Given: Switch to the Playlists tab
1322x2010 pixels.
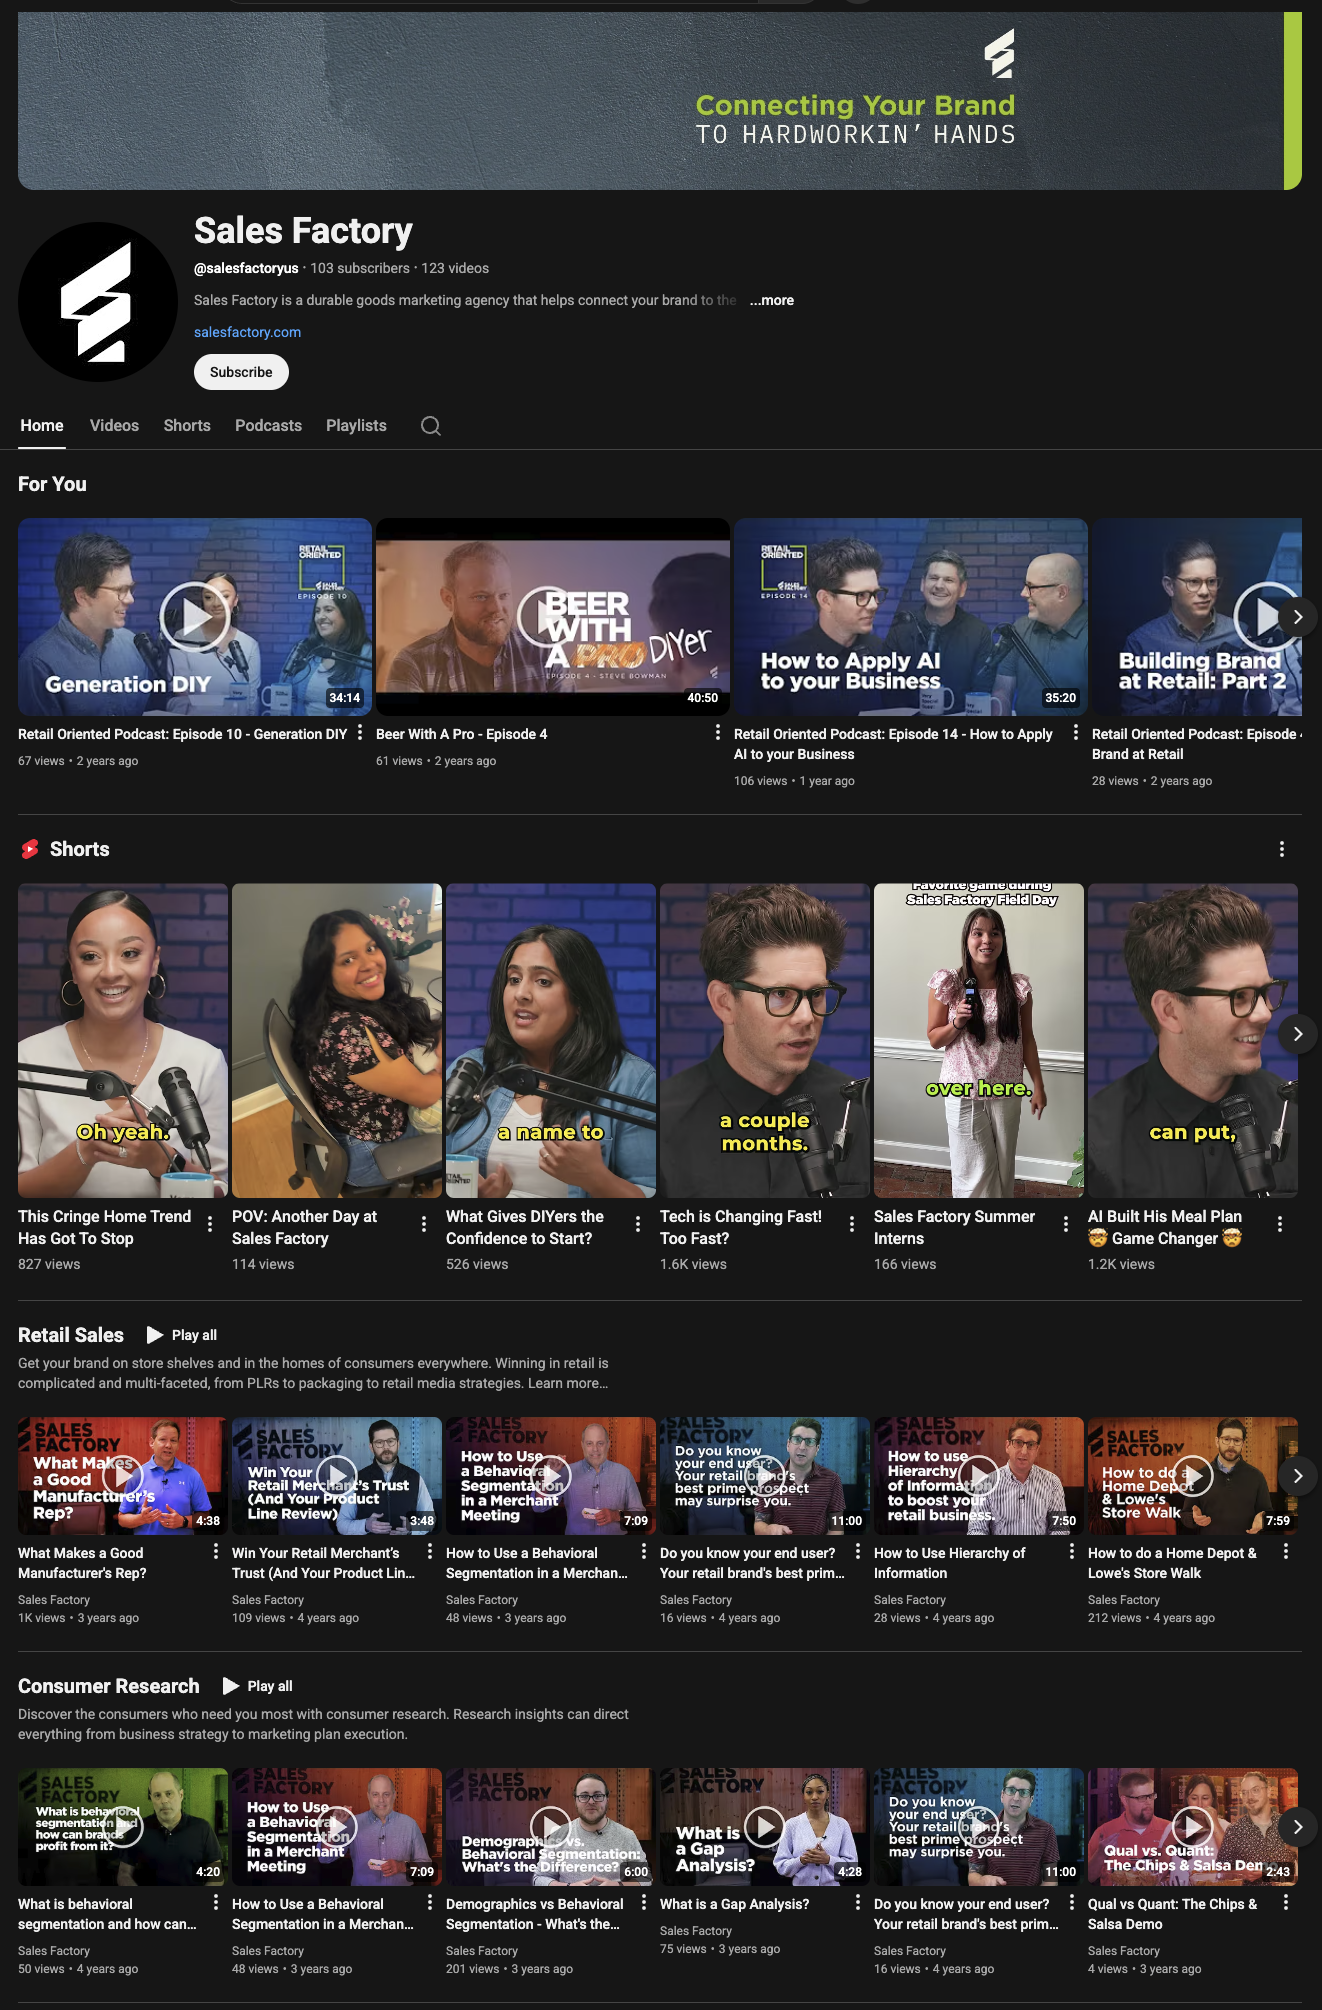Looking at the screenshot, I should point(356,426).
